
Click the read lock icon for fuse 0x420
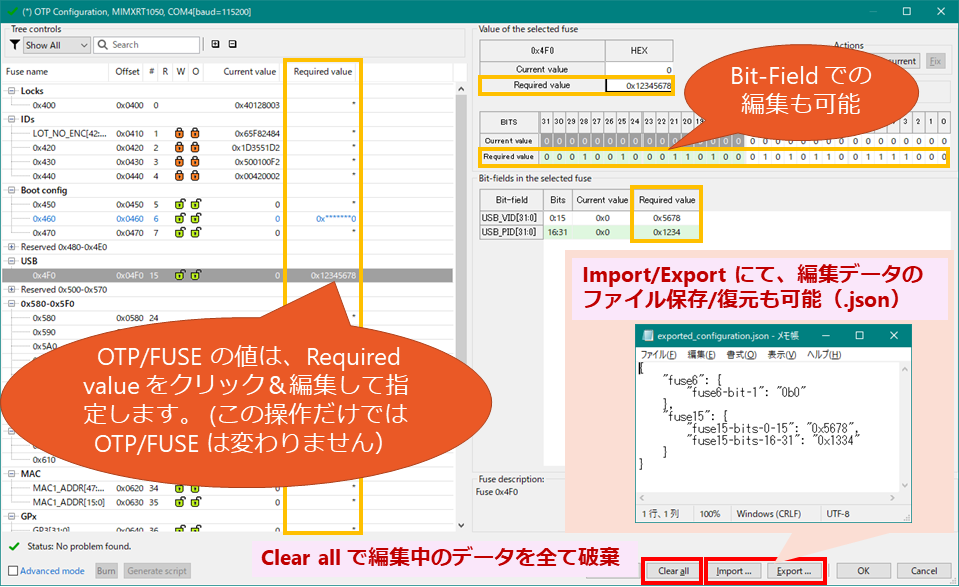pyautogui.click(x=180, y=147)
